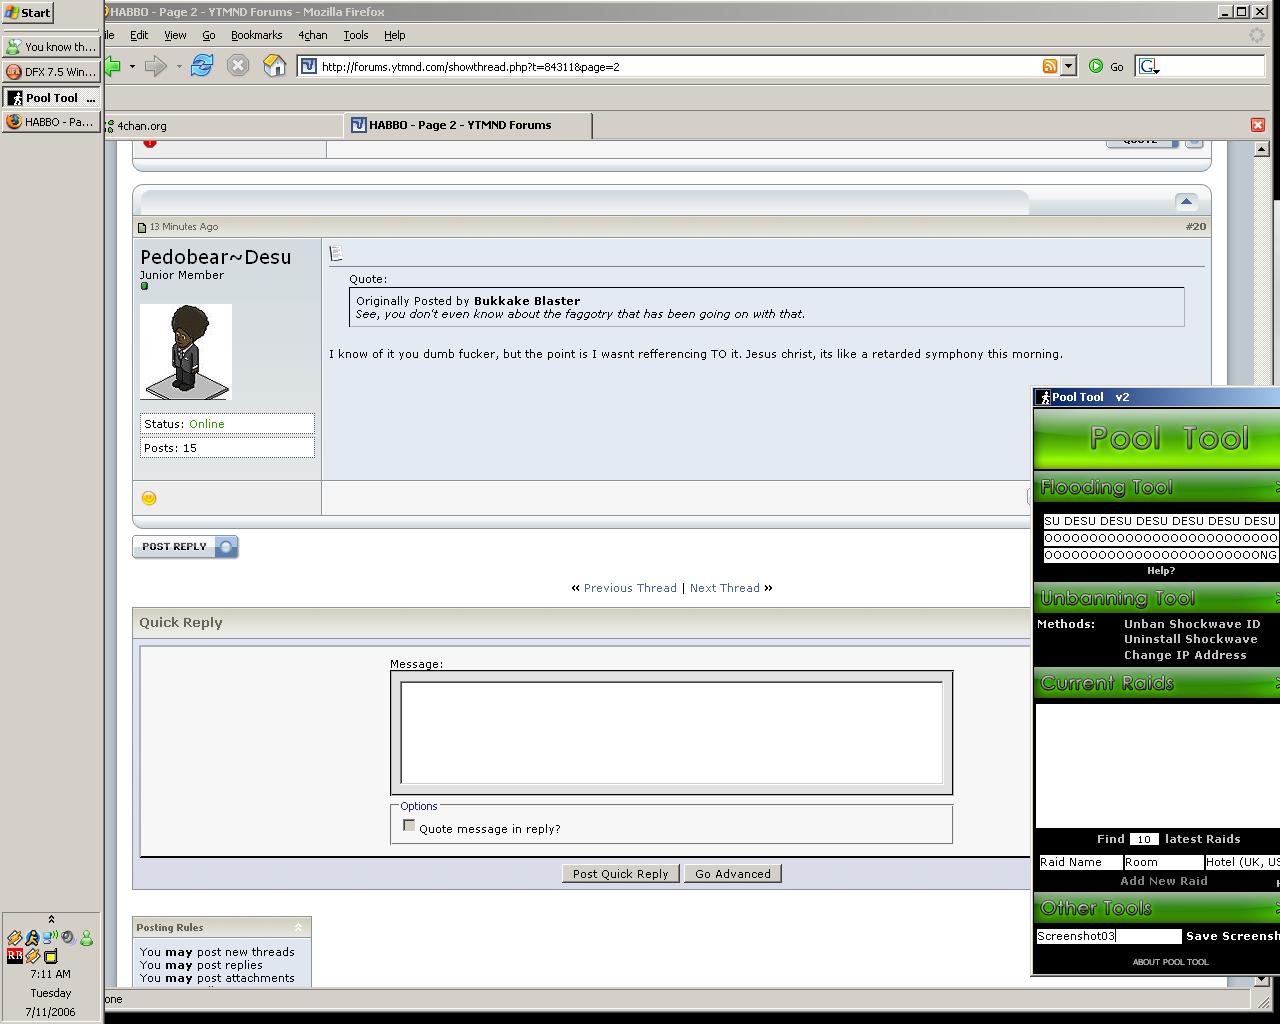Click Add New Raid in Pool Tool
1280x1024 pixels.
click(x=1164, y=881)
